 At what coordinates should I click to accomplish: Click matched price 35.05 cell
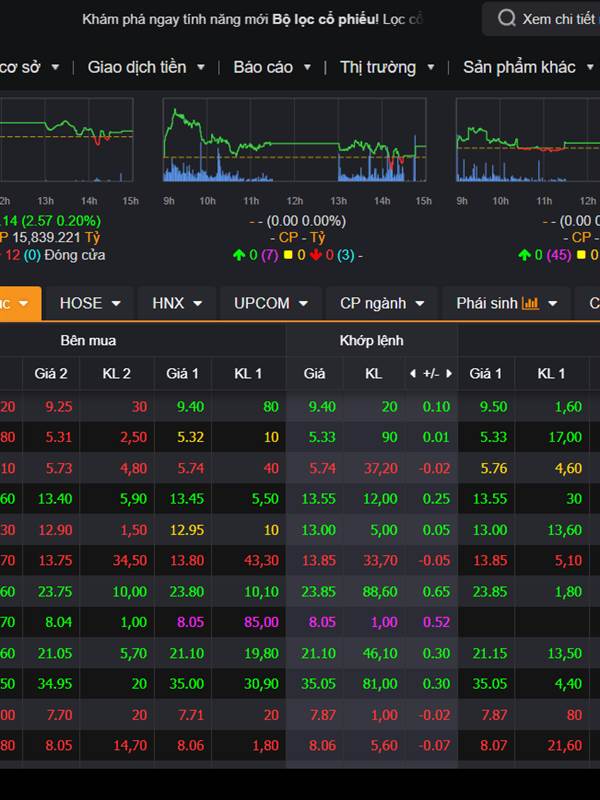(x=318, y=684)
